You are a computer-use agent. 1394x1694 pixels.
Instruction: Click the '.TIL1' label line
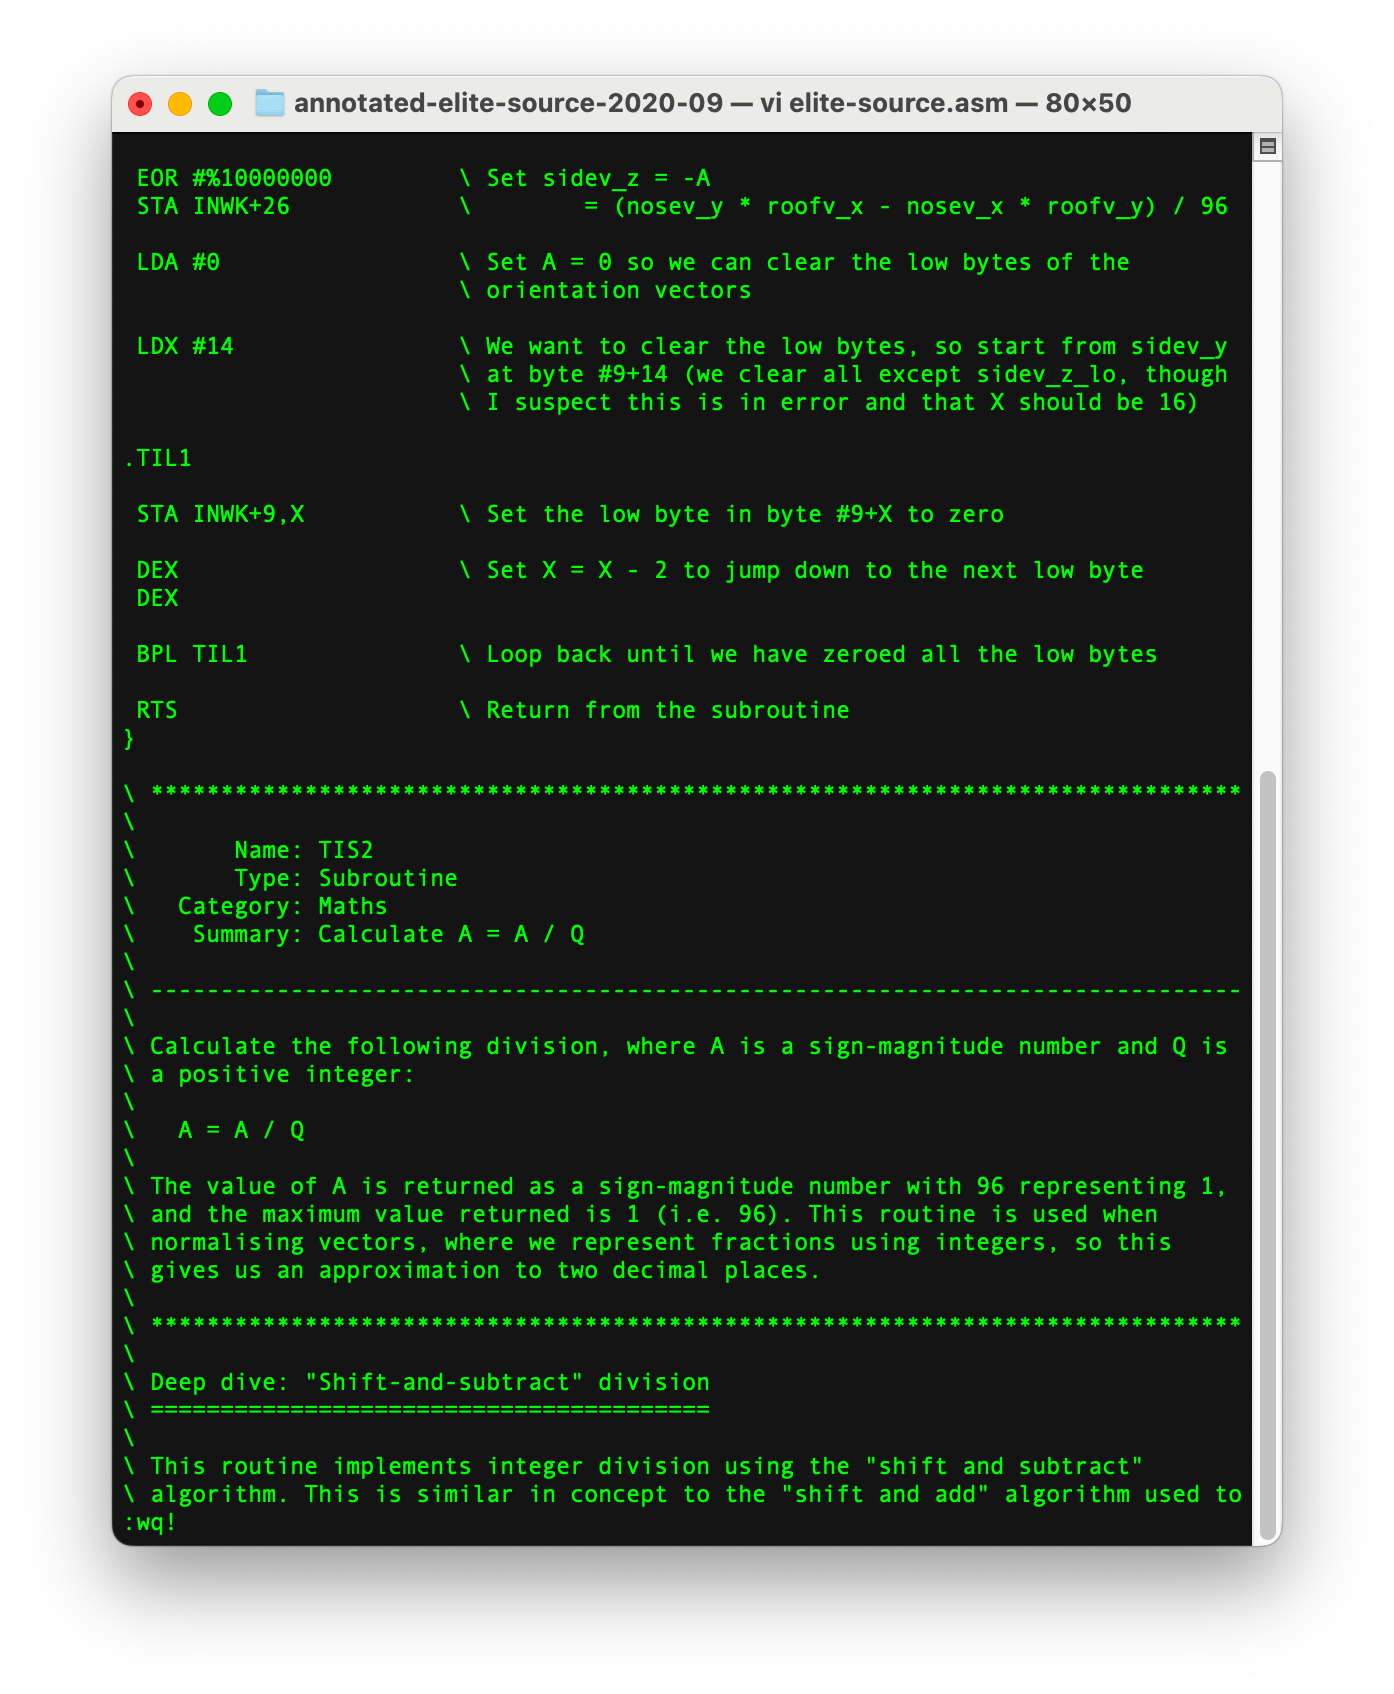[157, 458]
